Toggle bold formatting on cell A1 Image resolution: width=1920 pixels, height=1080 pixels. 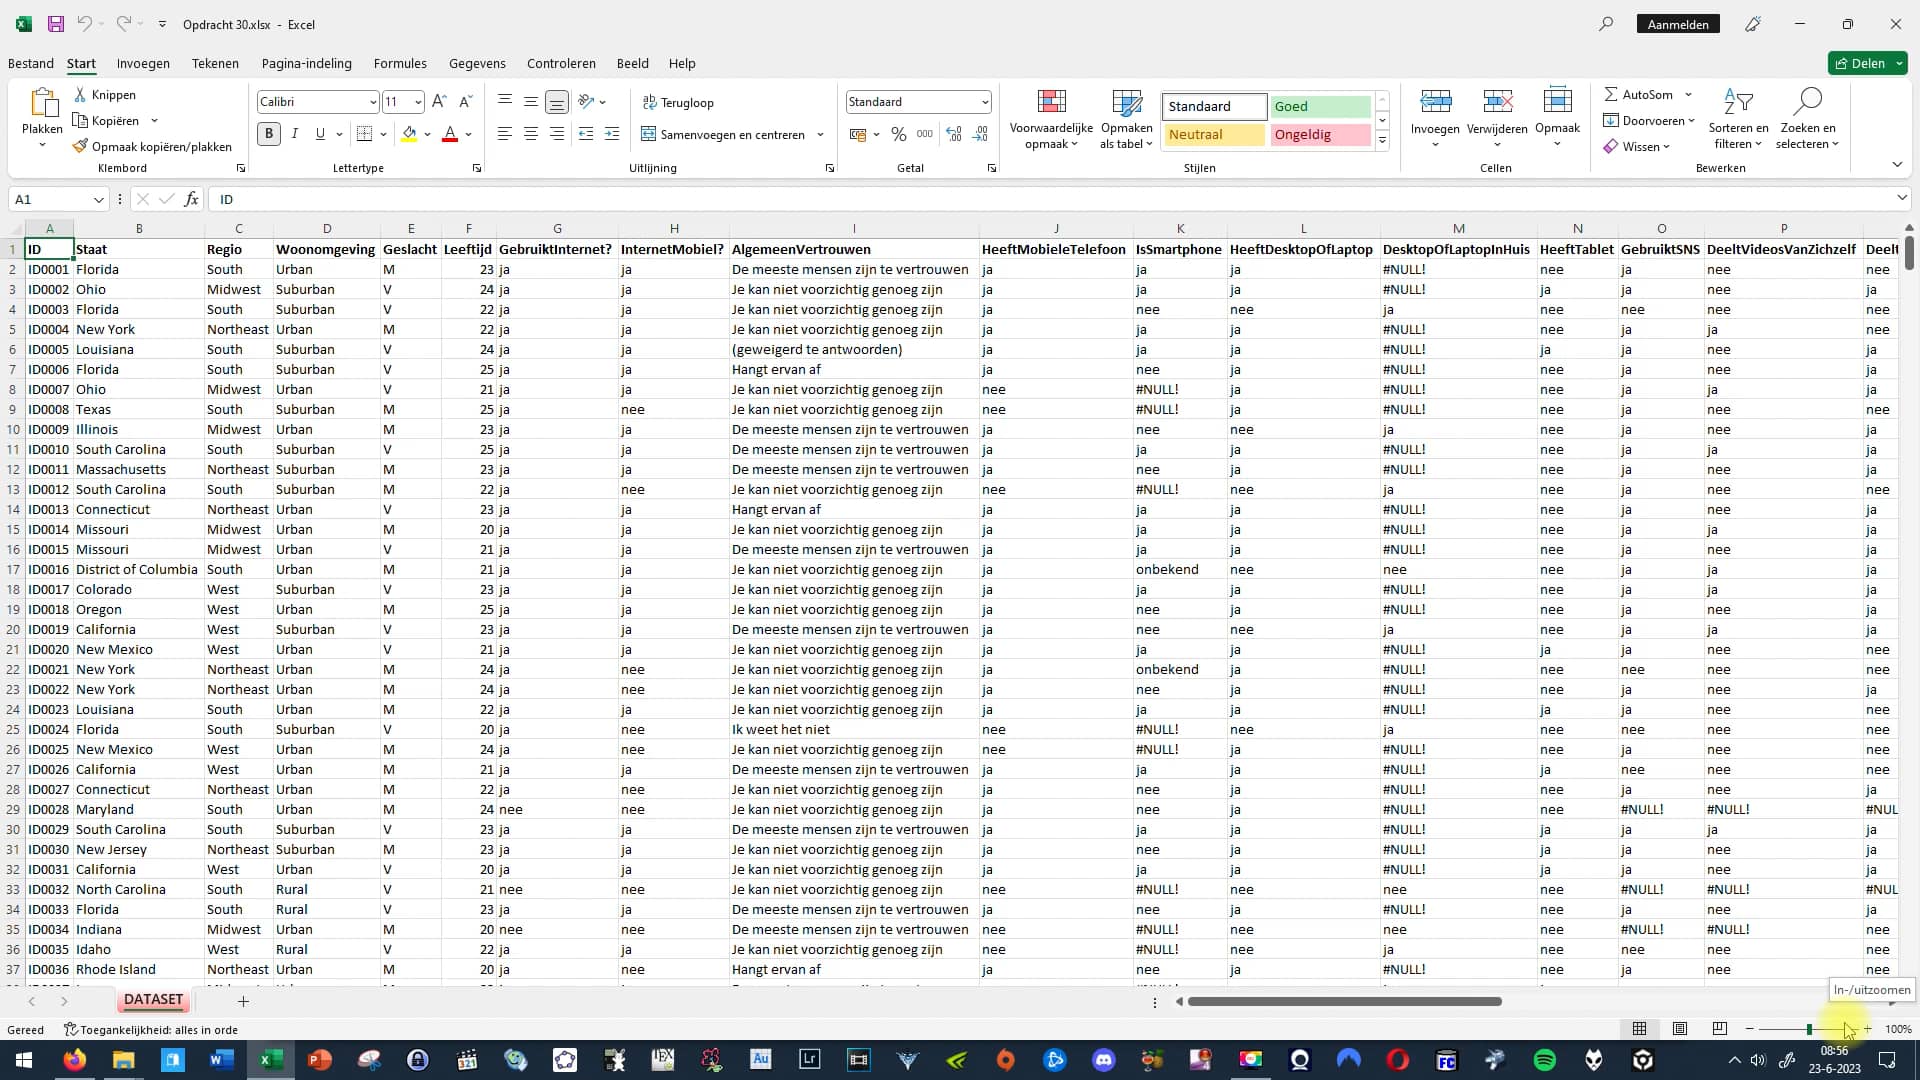coord(268,133)
